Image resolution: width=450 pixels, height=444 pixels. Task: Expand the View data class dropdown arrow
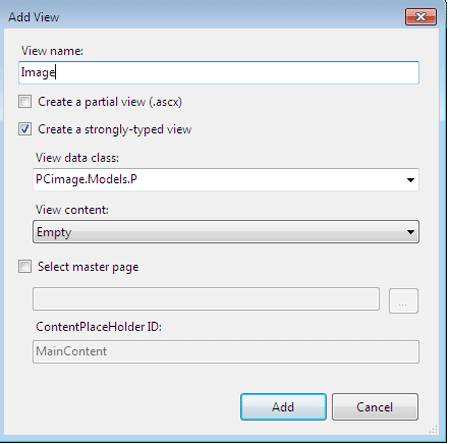pyautogui.click(x=411, y=180)
